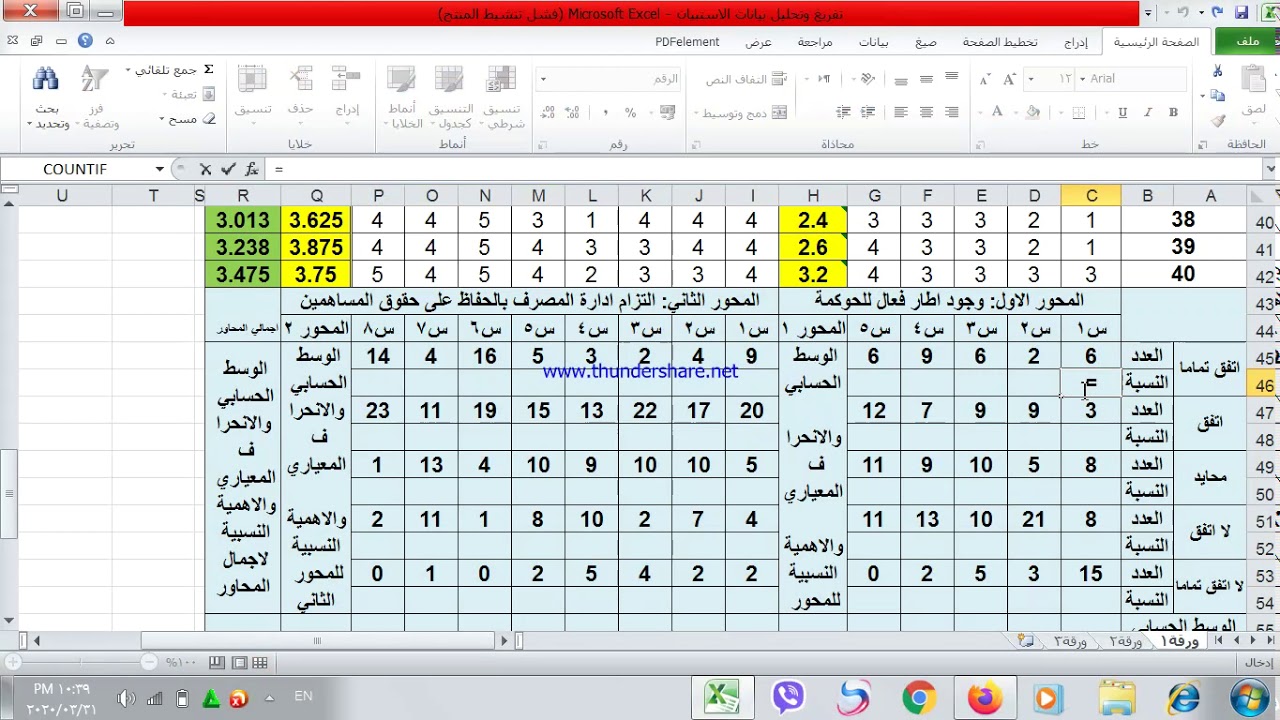
Task: Open the COUNTIF name box dropdown
Action: click(x=159, y=169)
